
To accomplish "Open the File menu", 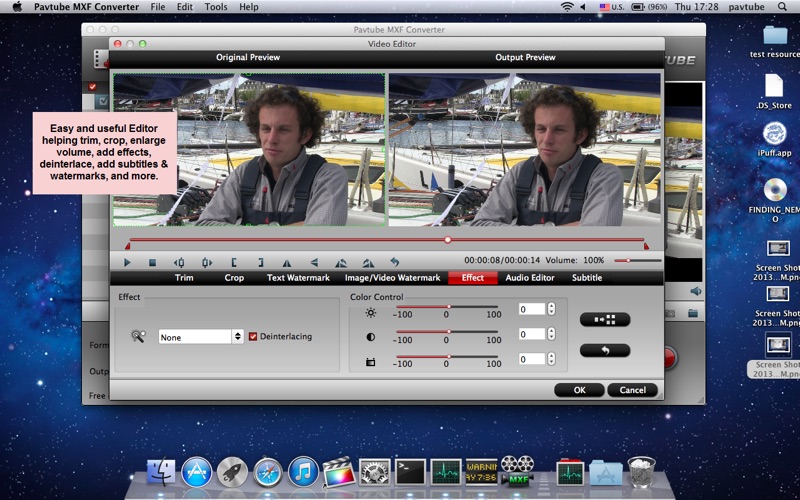I will 158,7.
